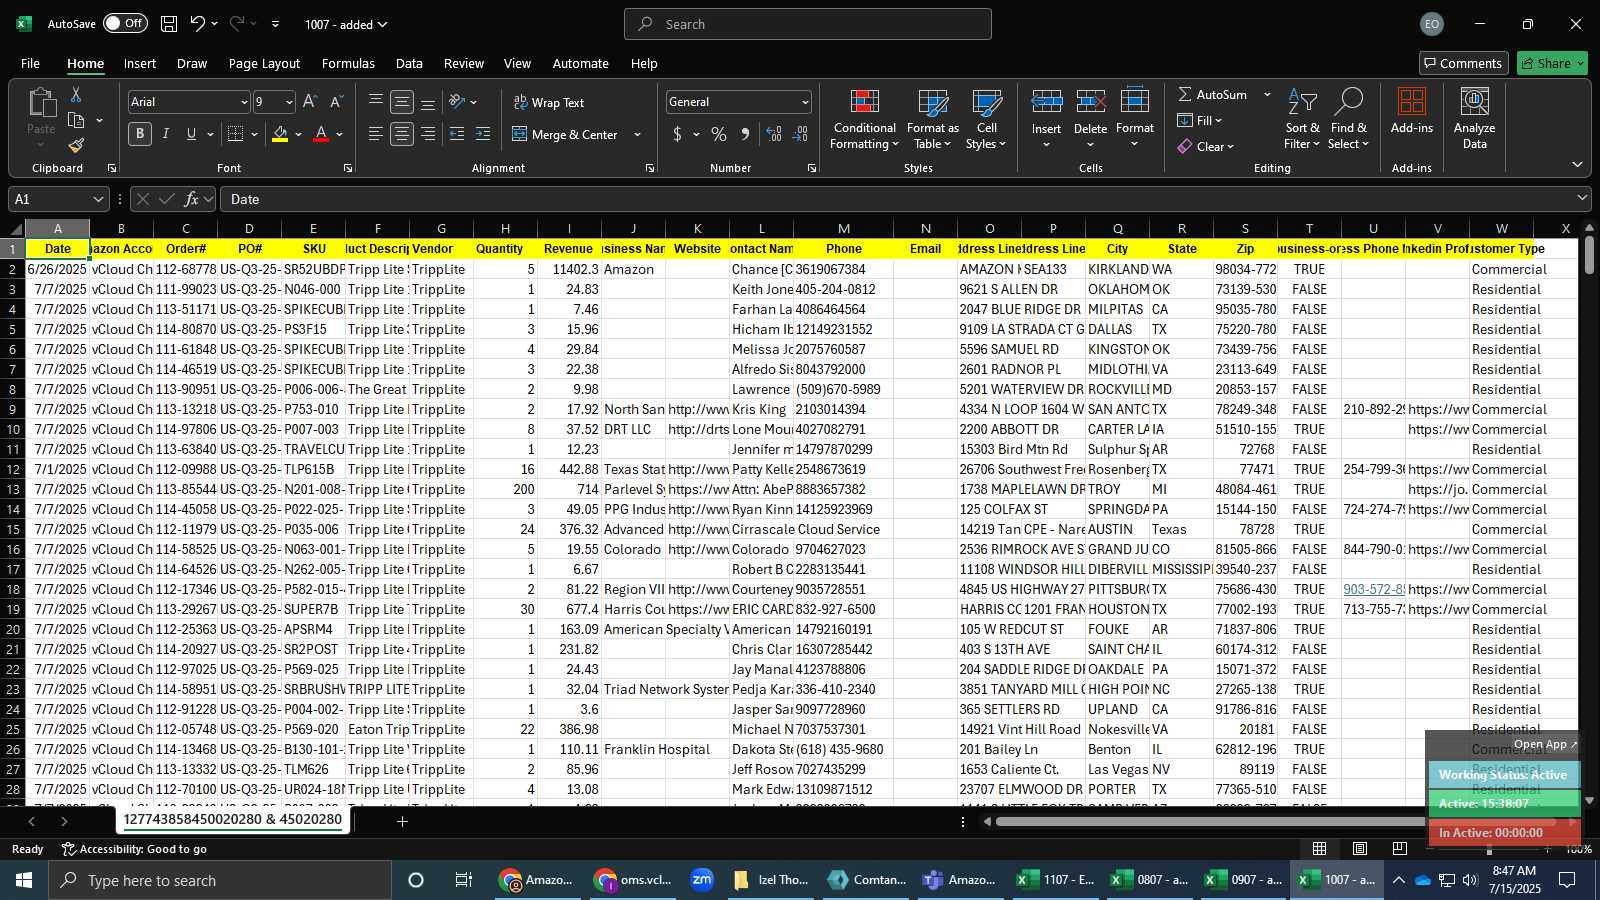Viewport: 1600px width, 900px height.
Task: Open the General number format dropdown
Action: tap(804, 102)
